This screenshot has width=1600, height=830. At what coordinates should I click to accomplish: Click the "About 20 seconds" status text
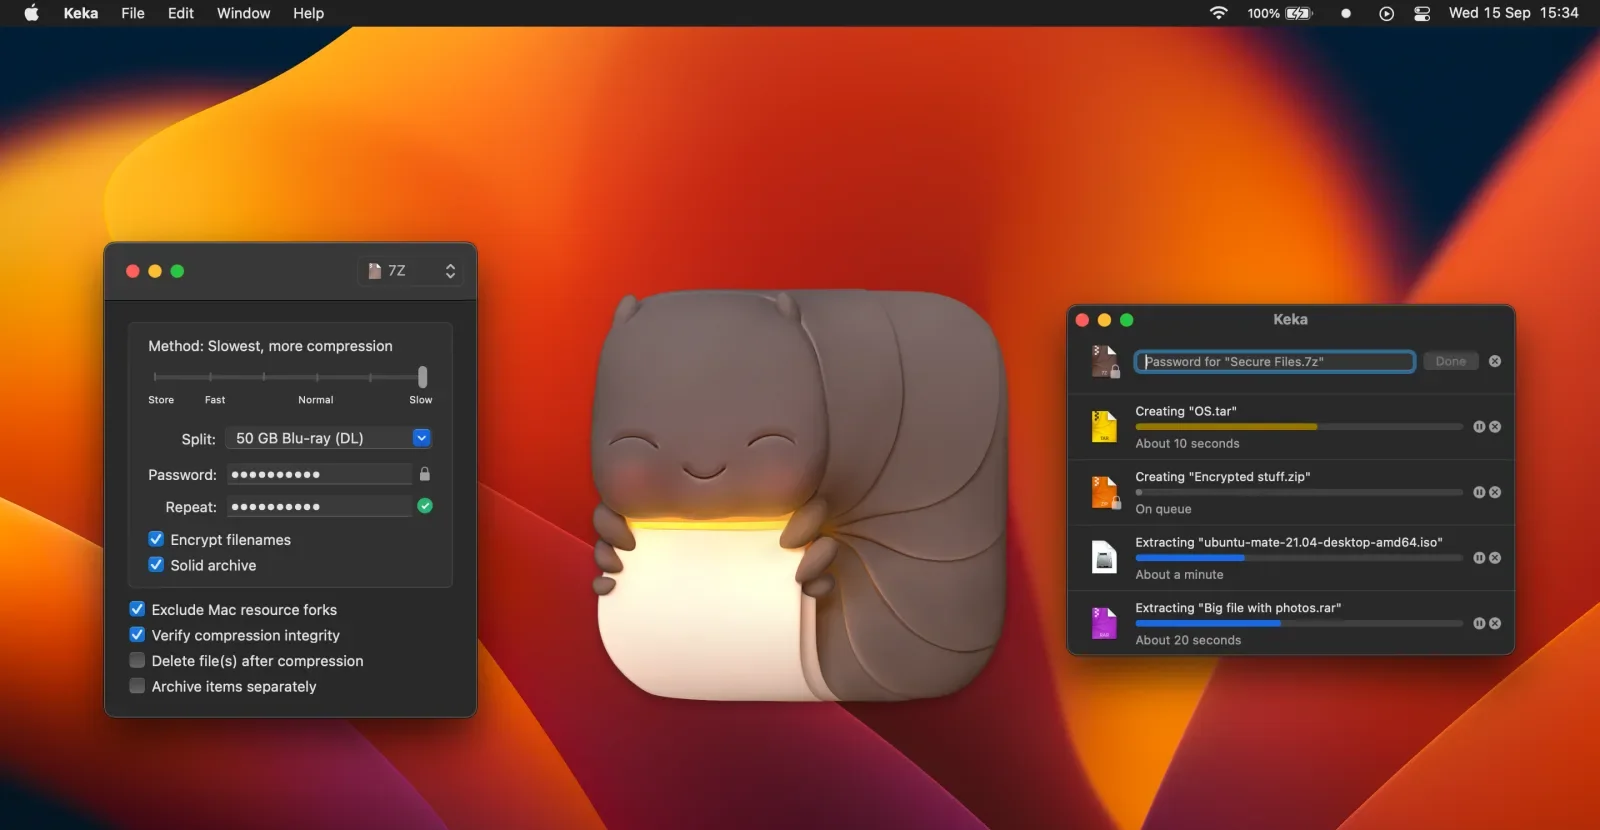[1188, 640]
